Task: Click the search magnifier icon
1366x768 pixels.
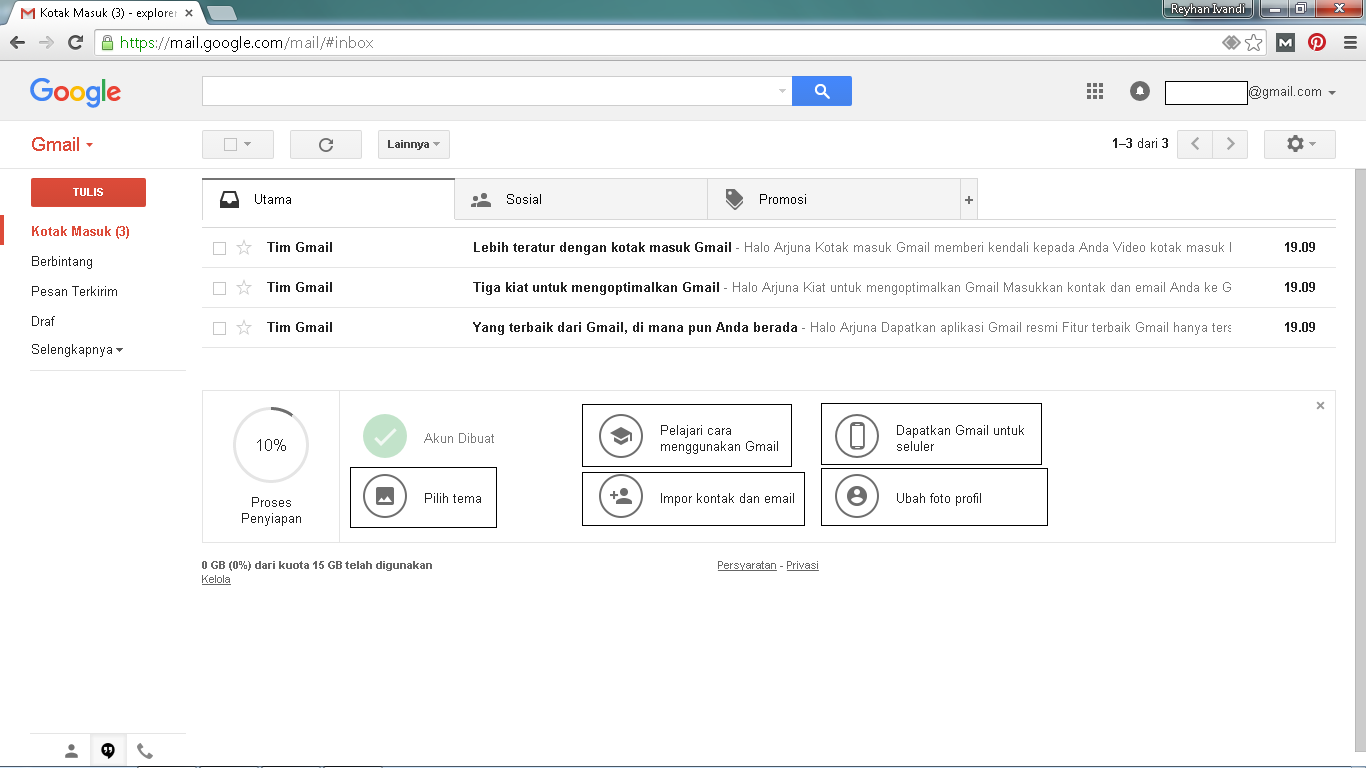Action: click(x=821, y=91)
